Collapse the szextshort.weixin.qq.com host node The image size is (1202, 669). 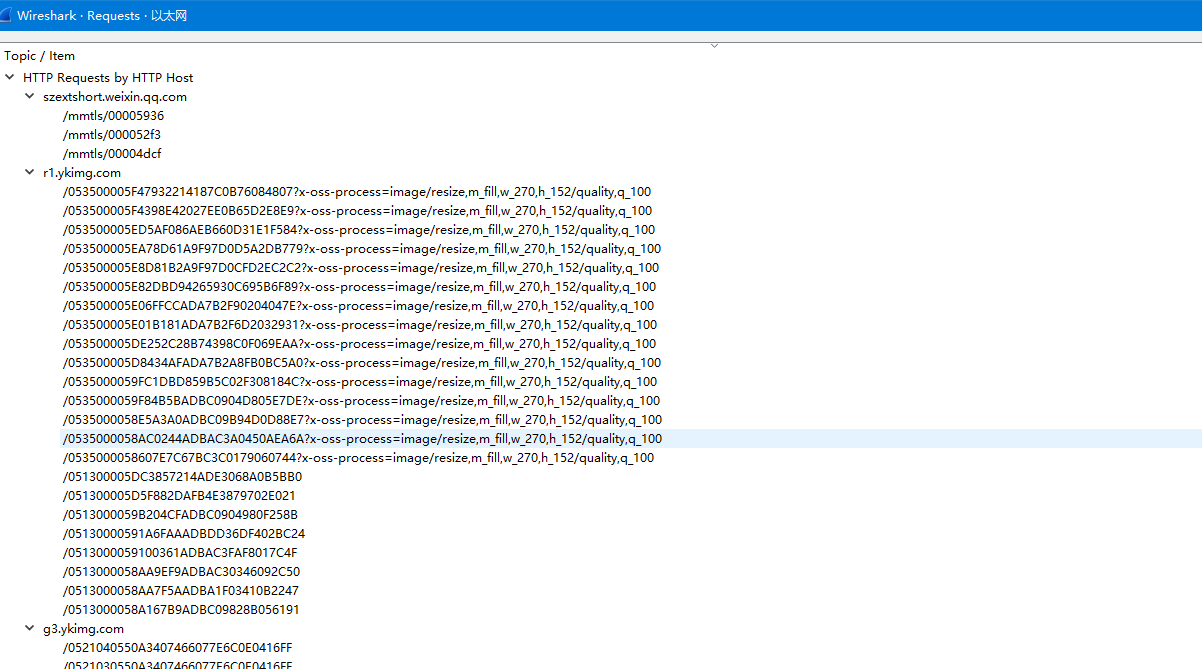coord(30,97)
